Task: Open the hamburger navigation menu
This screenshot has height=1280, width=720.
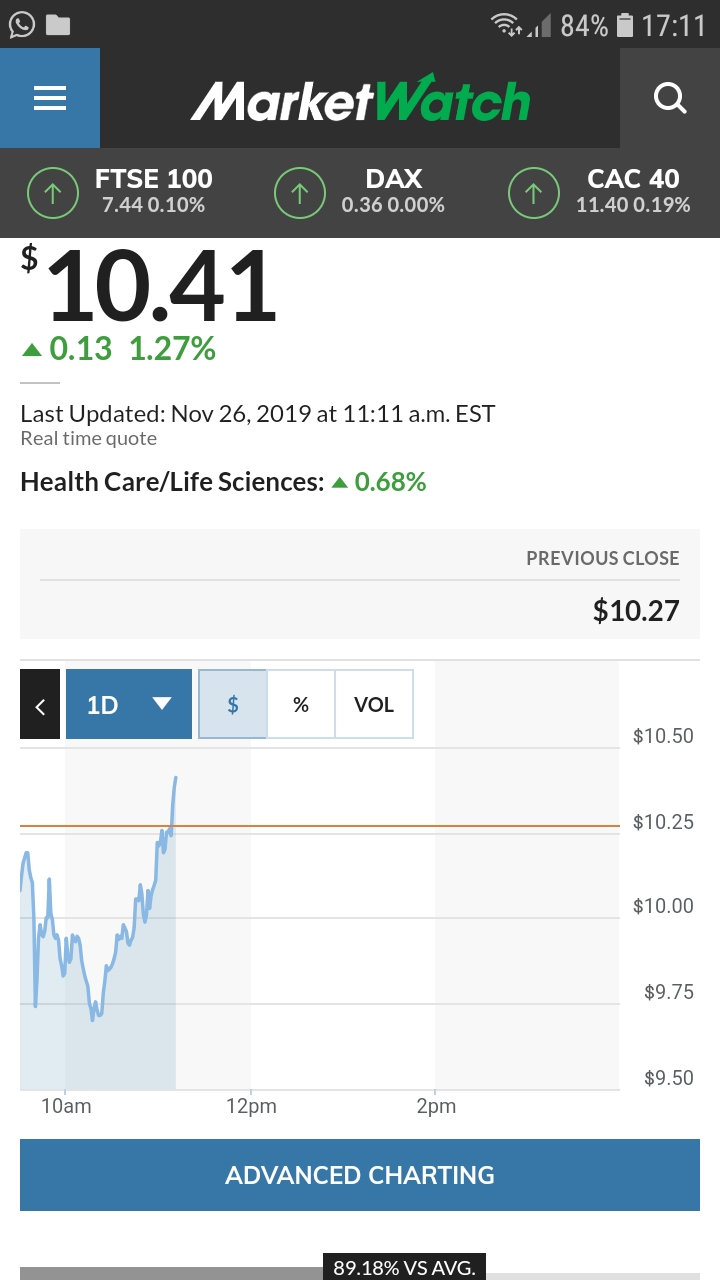Action: point(49,98)
